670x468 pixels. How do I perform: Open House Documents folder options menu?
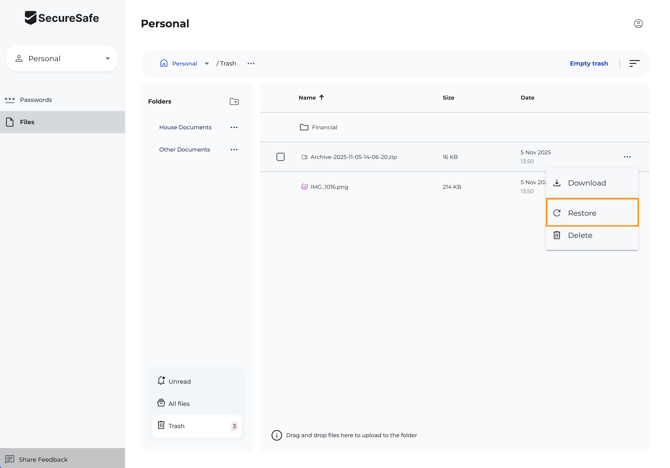click(234, 127)
